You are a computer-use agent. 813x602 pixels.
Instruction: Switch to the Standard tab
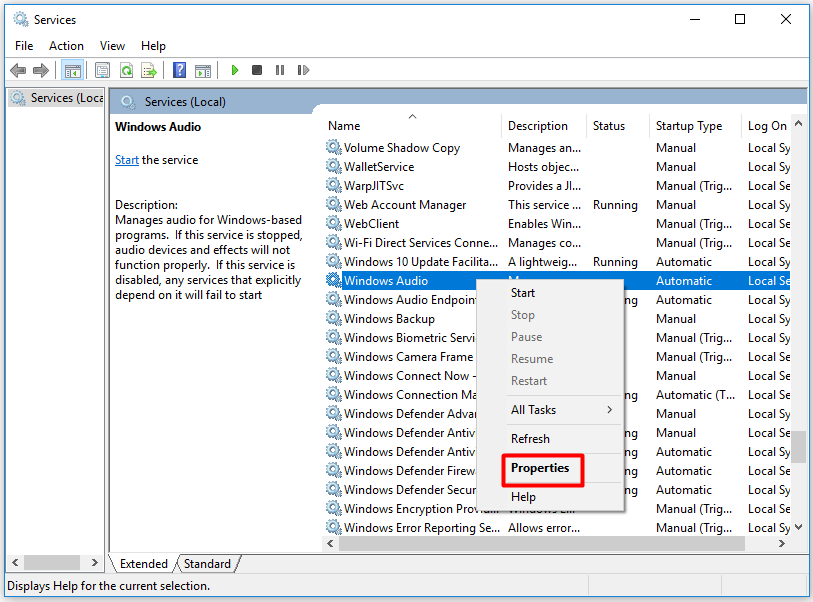coord(207,564)
